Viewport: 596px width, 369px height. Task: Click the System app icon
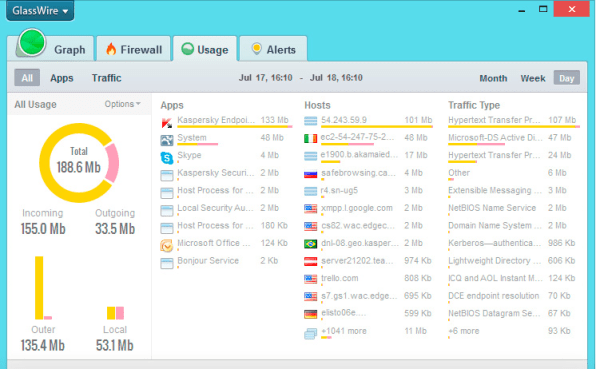tap(166, 140)
